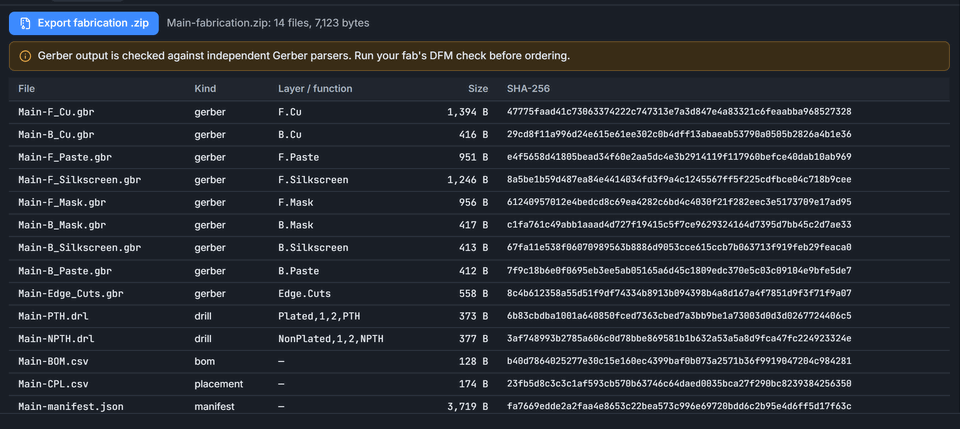Select file name Main-CPL.csv
The image size is (960, 429).
coord(53,384)
